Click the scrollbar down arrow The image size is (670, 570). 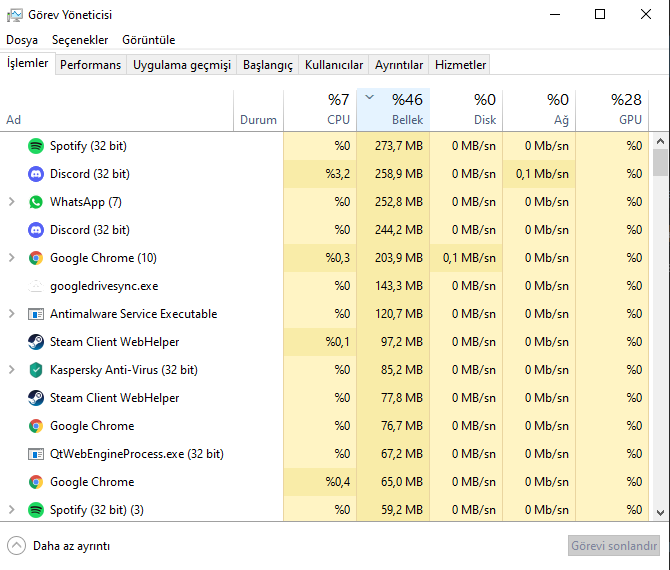pyautogui.click(x=660, y=512)
